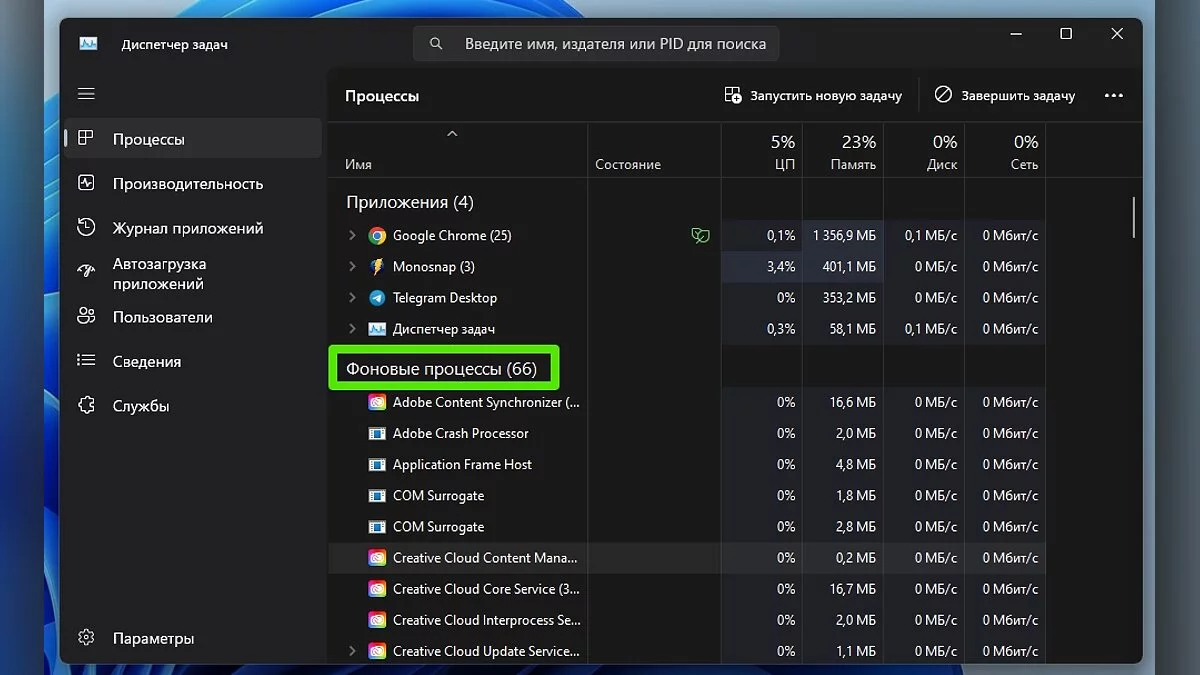The height and width of the screenshot is (675, 1200).
Task: Click the Task Manager icon in title bar
Action: pos(89,44)
